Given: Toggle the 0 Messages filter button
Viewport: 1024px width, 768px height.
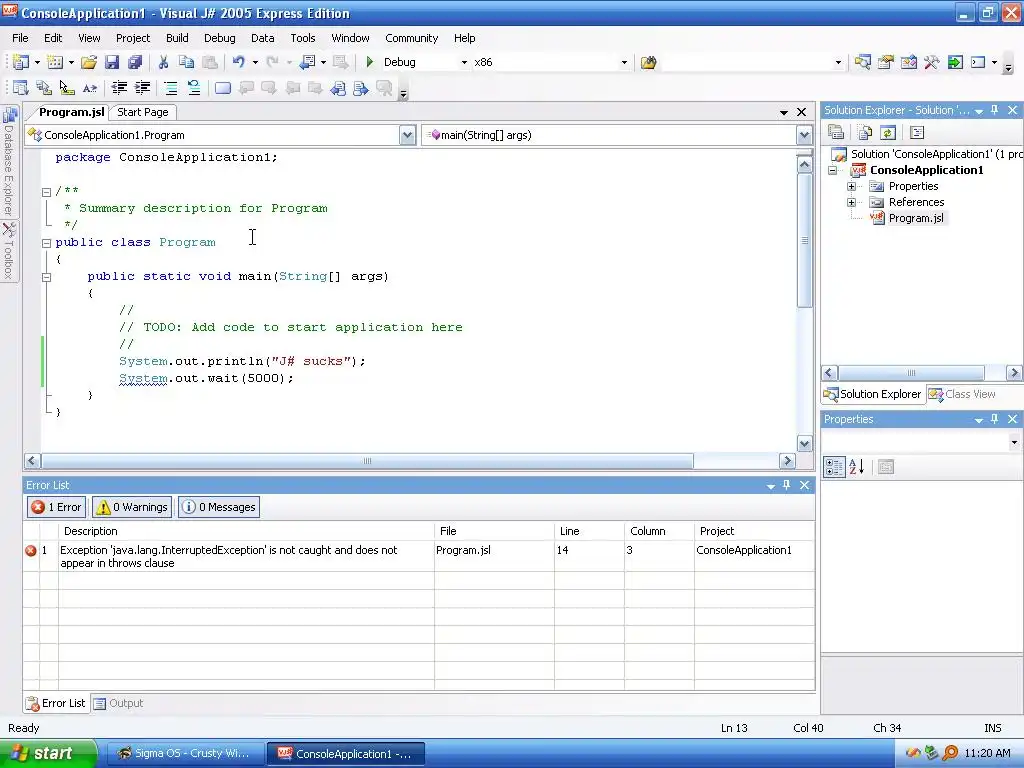Looking at the screenshot, I should [219, 507].
